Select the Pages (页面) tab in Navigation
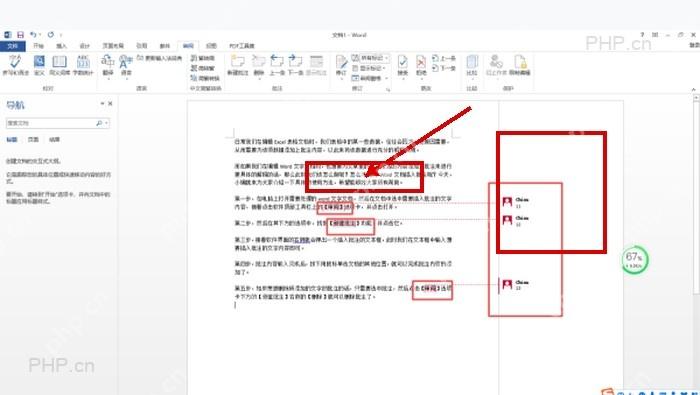This screenshot has height=395, width=700. (33, 140)
